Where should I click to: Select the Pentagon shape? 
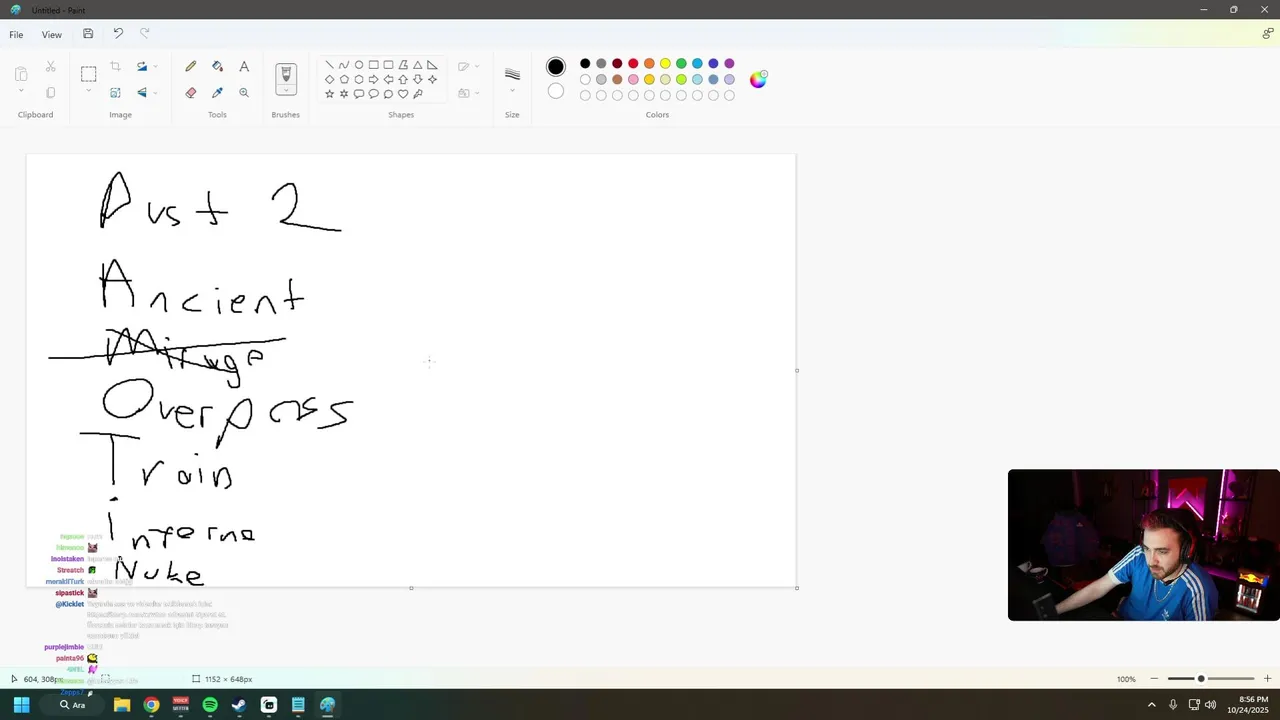(x=344, y=80)
